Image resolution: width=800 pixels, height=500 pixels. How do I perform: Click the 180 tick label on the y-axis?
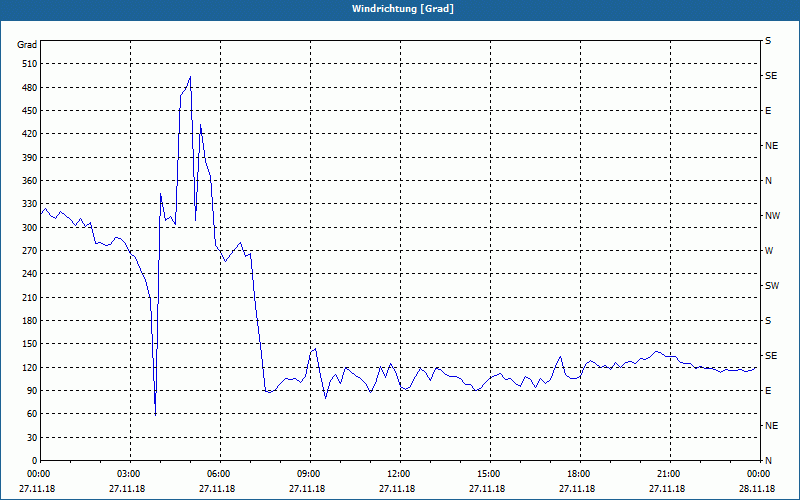[x=27, y=321]
